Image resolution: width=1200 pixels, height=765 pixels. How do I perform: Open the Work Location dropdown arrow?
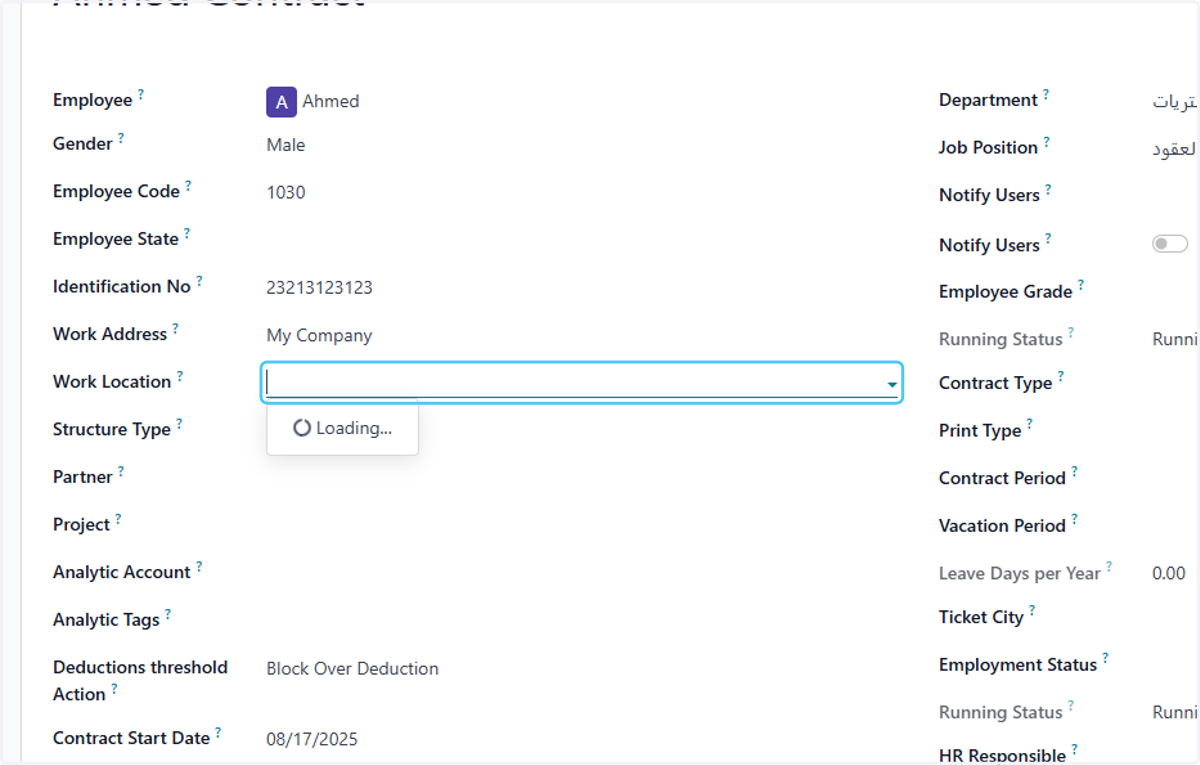click(891, 384)
